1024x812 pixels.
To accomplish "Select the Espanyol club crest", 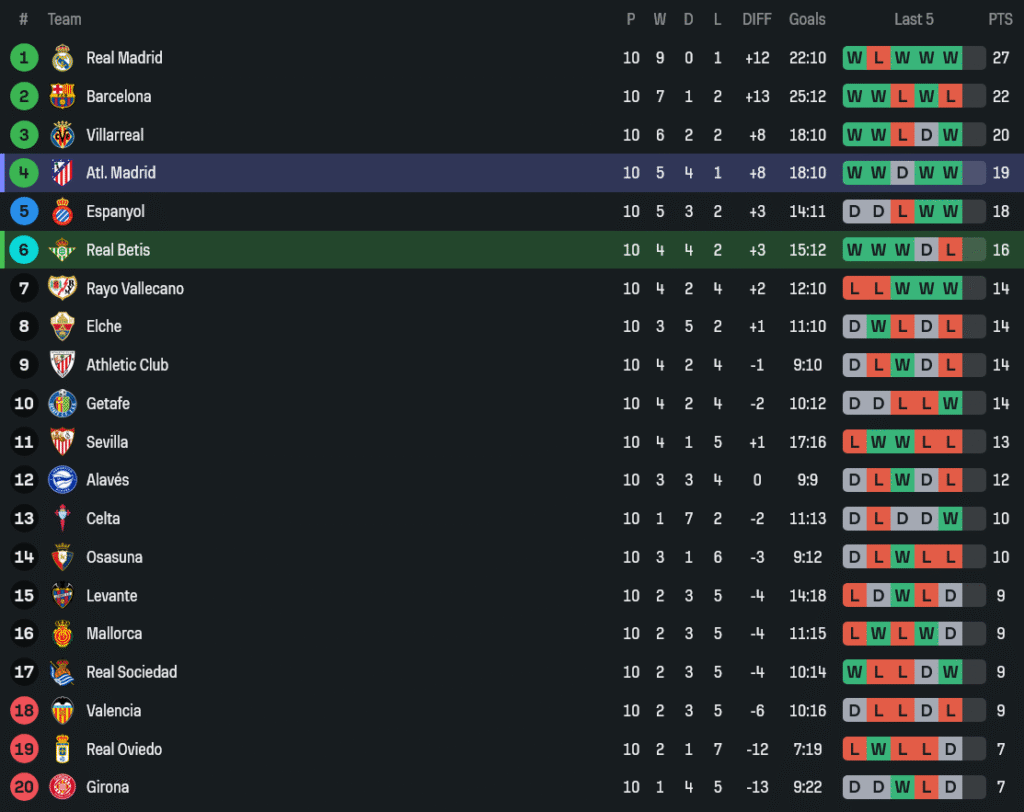I will (62, 212).
